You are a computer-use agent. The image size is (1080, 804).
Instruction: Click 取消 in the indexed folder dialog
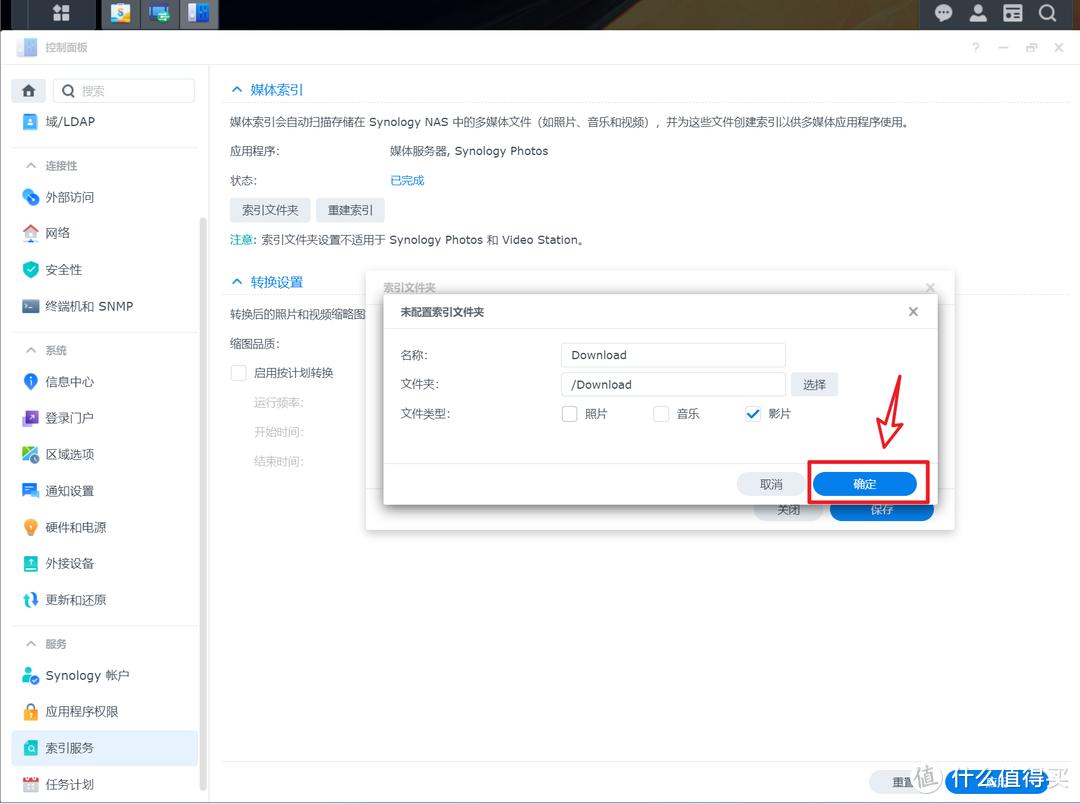(x=771, y=484)
